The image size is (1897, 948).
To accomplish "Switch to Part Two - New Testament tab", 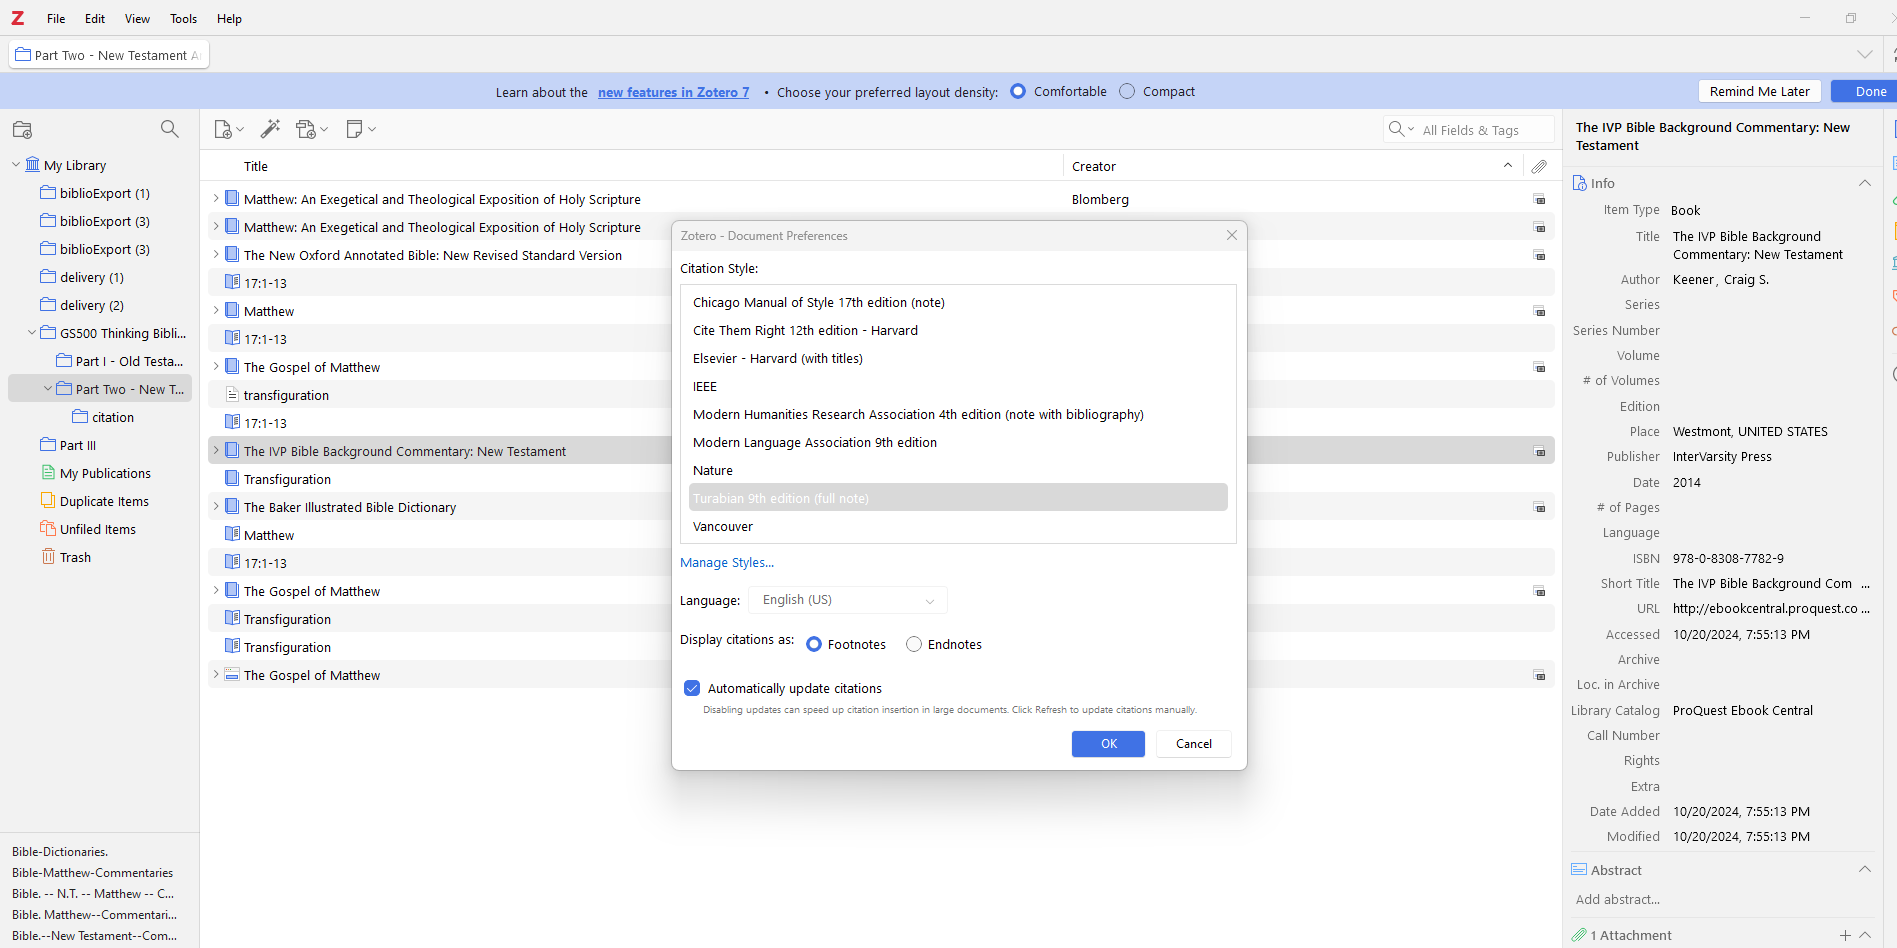I will pos(109,55).
